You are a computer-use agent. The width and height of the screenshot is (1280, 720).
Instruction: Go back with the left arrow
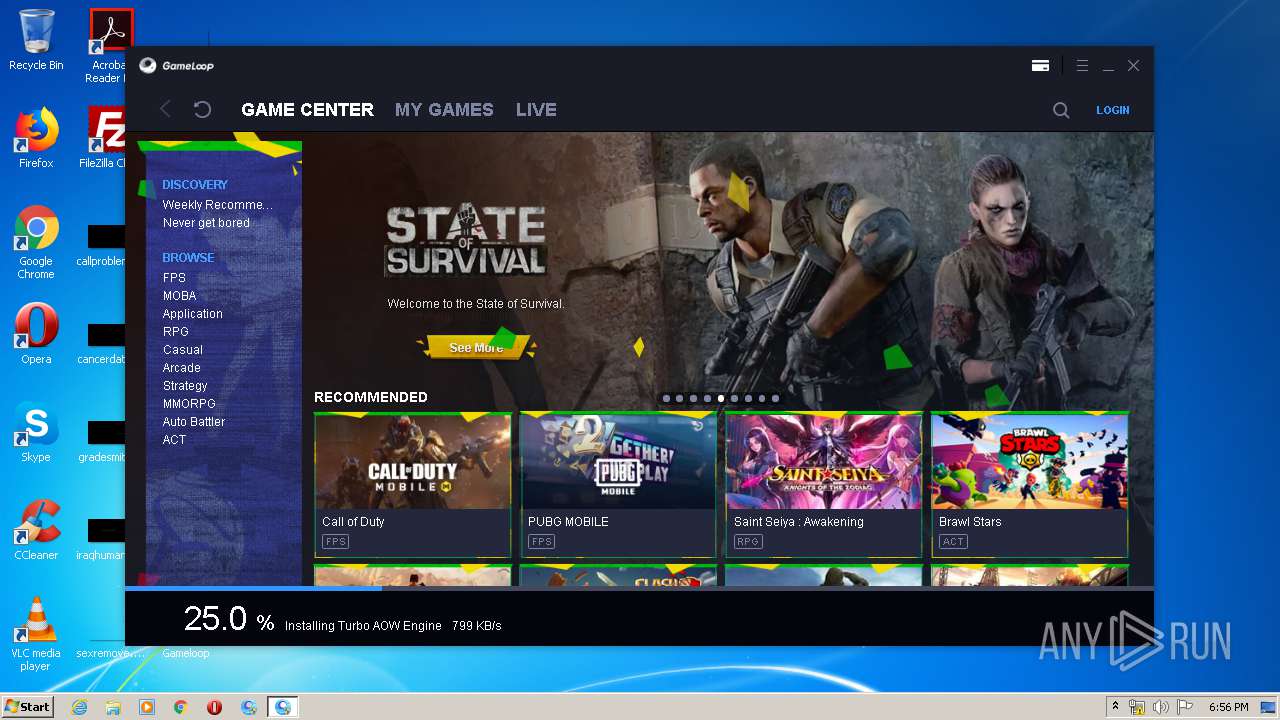coord(166,110)
